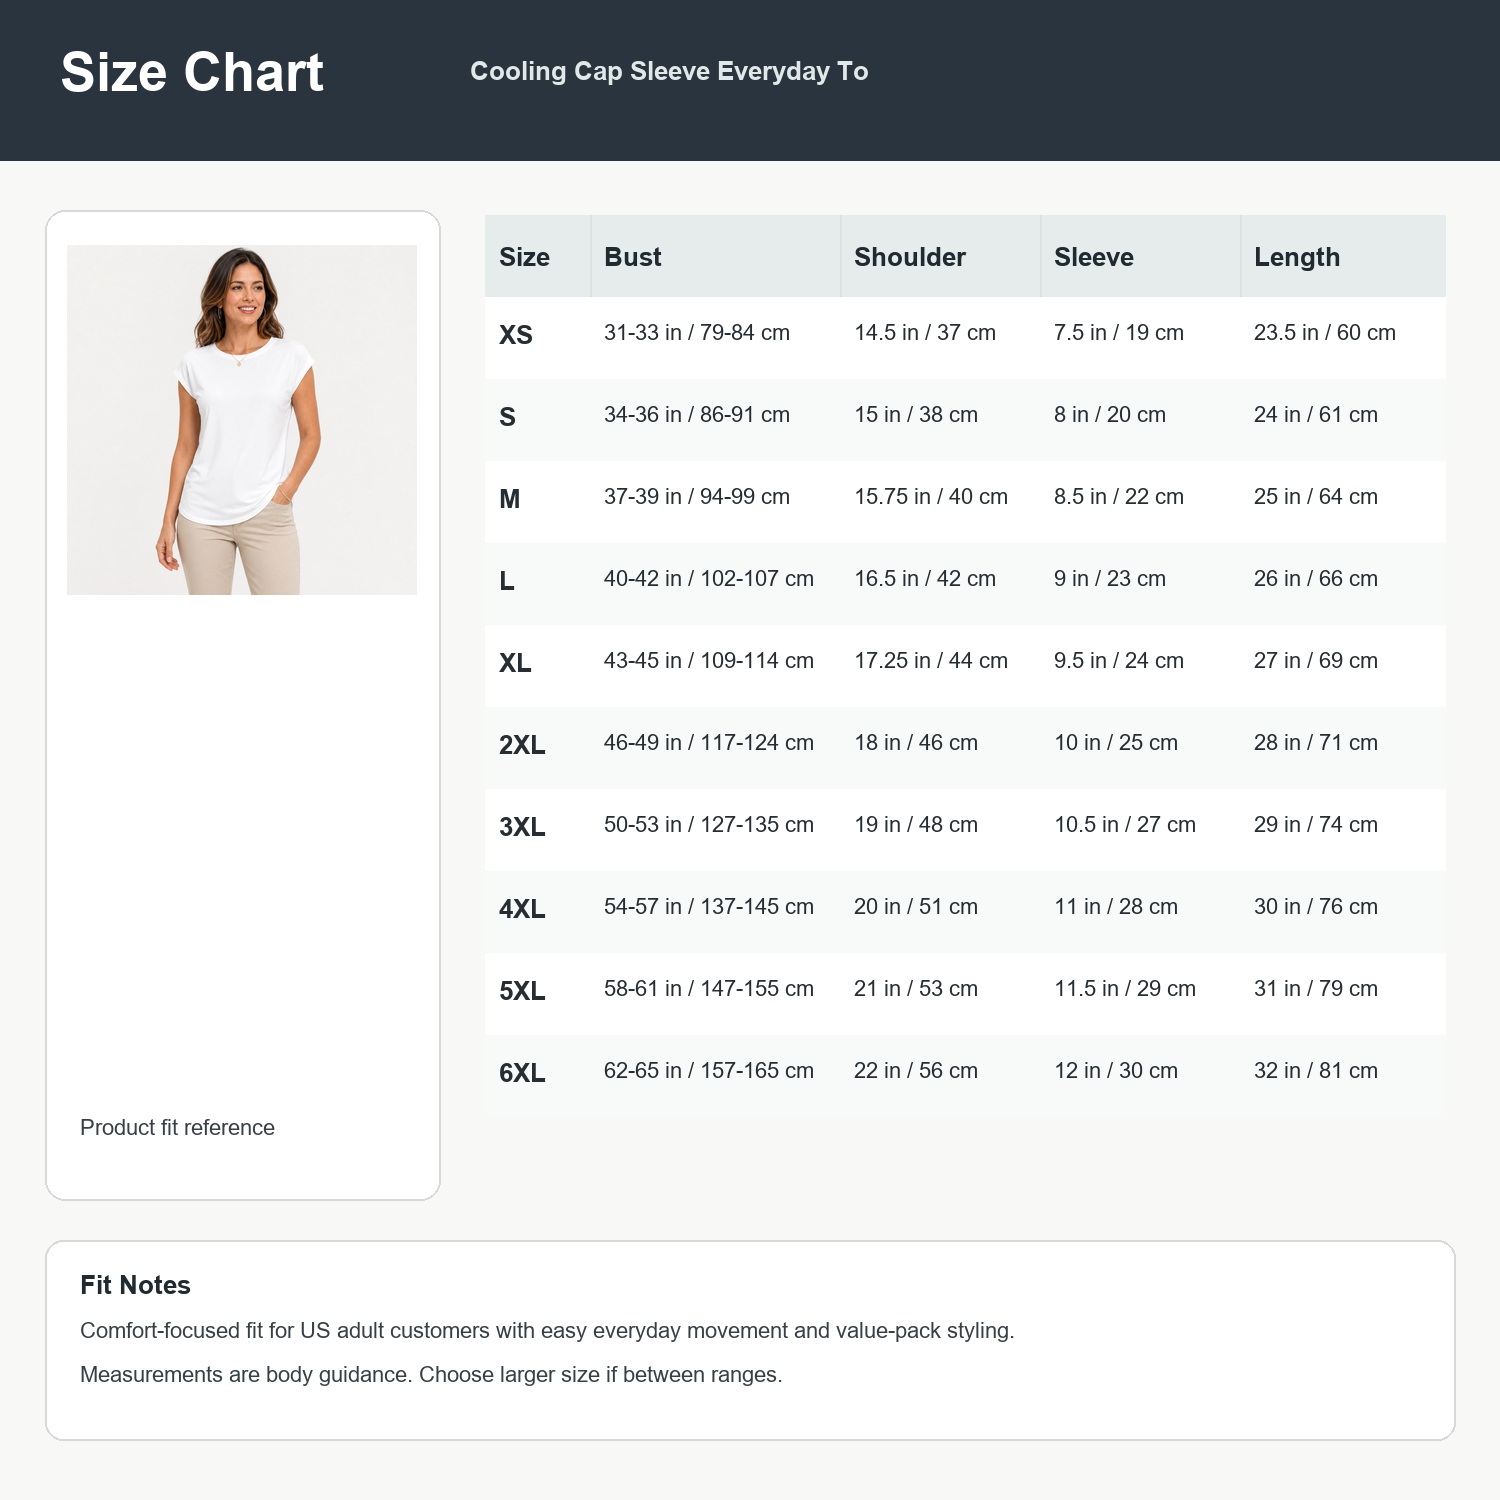Select the Size column header
This screenshot has width=1500, height=1500.
click(x=524, y=257)
